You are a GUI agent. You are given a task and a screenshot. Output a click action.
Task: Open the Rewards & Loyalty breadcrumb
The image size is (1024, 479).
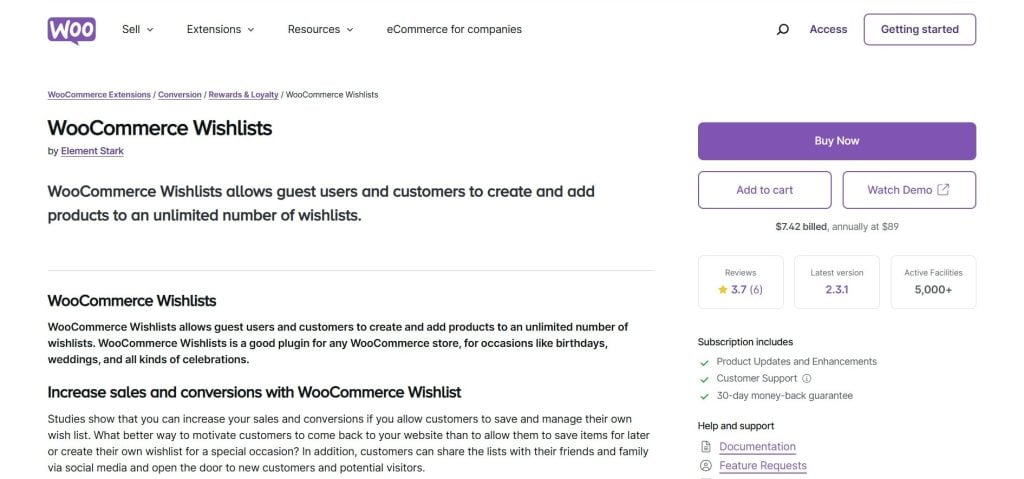click(x=243, y=95)
